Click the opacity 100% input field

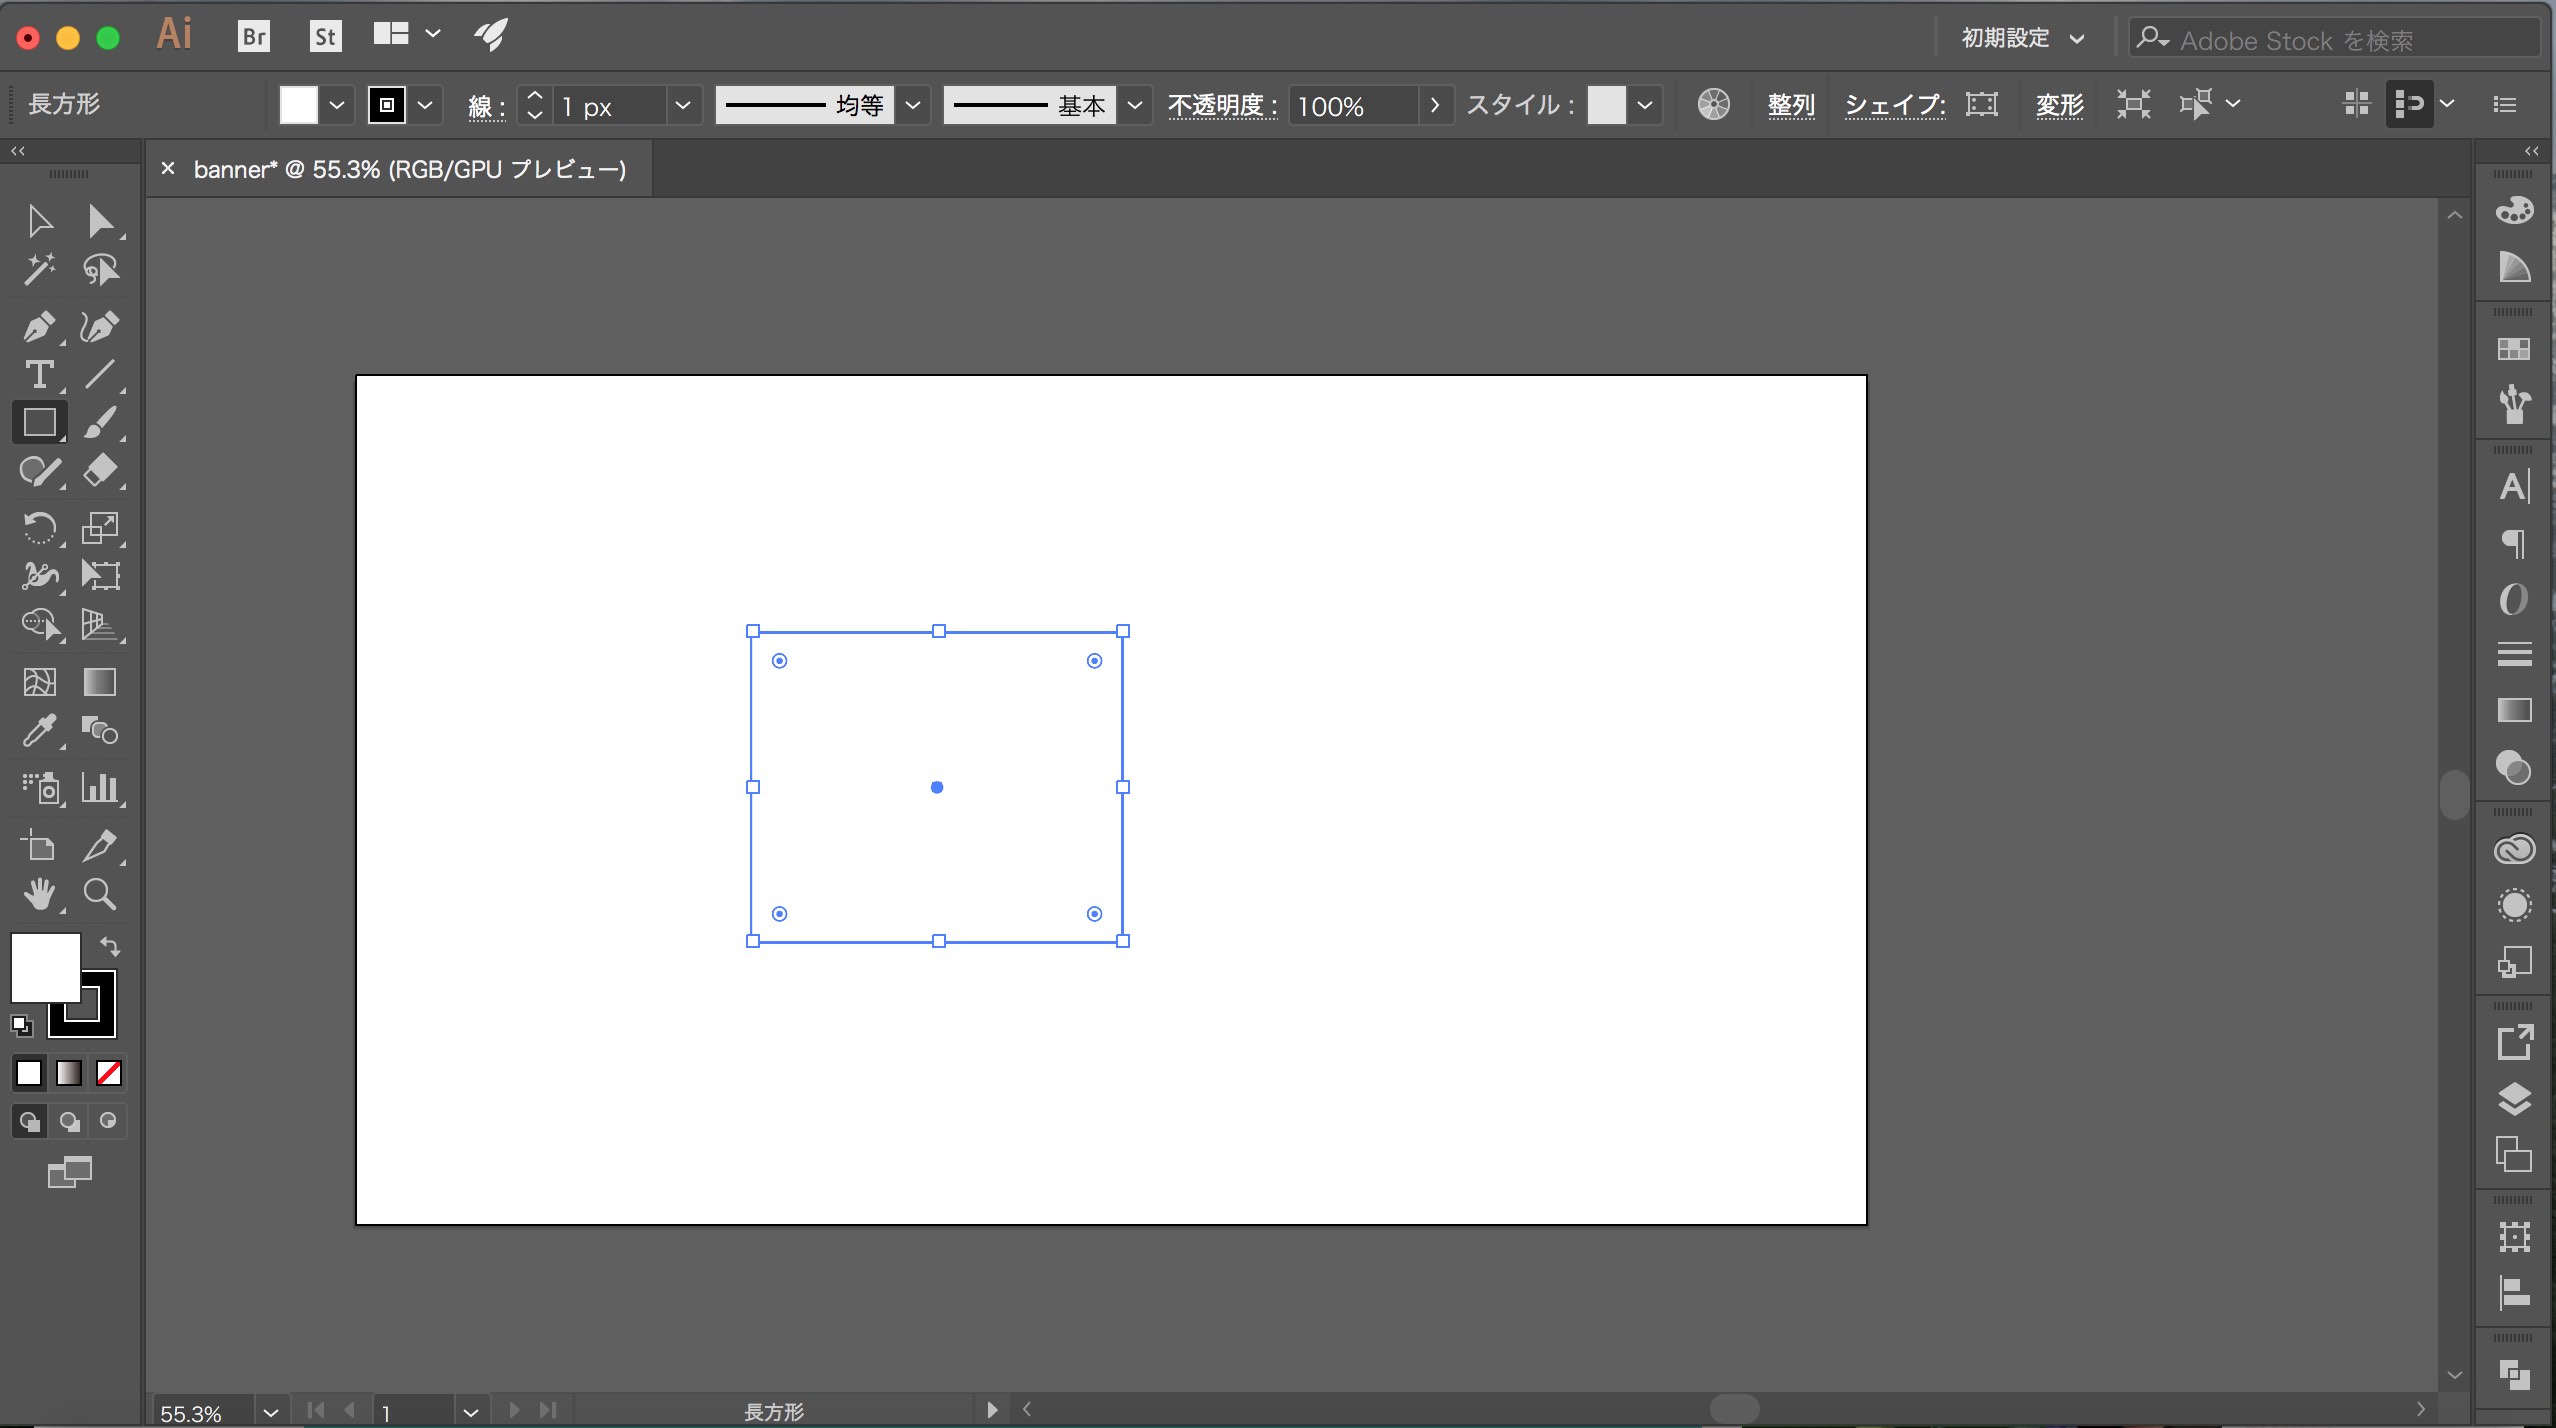(1353, 105)
